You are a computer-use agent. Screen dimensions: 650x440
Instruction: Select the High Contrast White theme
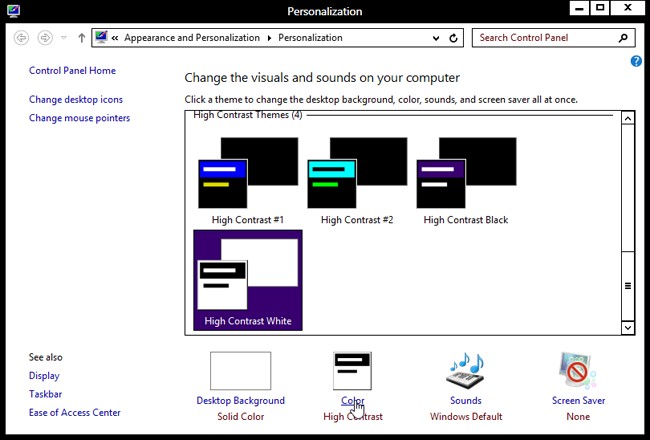point(248,280)
